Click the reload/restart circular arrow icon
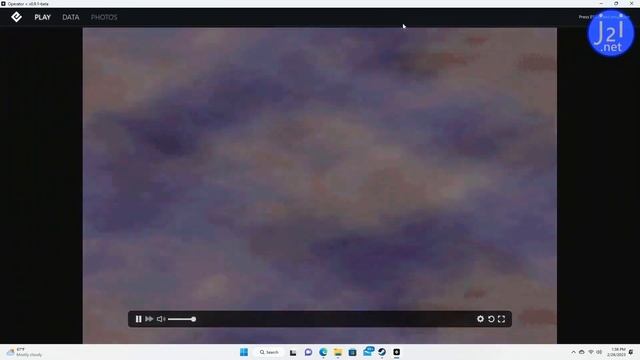 click(x=491, y=319)
